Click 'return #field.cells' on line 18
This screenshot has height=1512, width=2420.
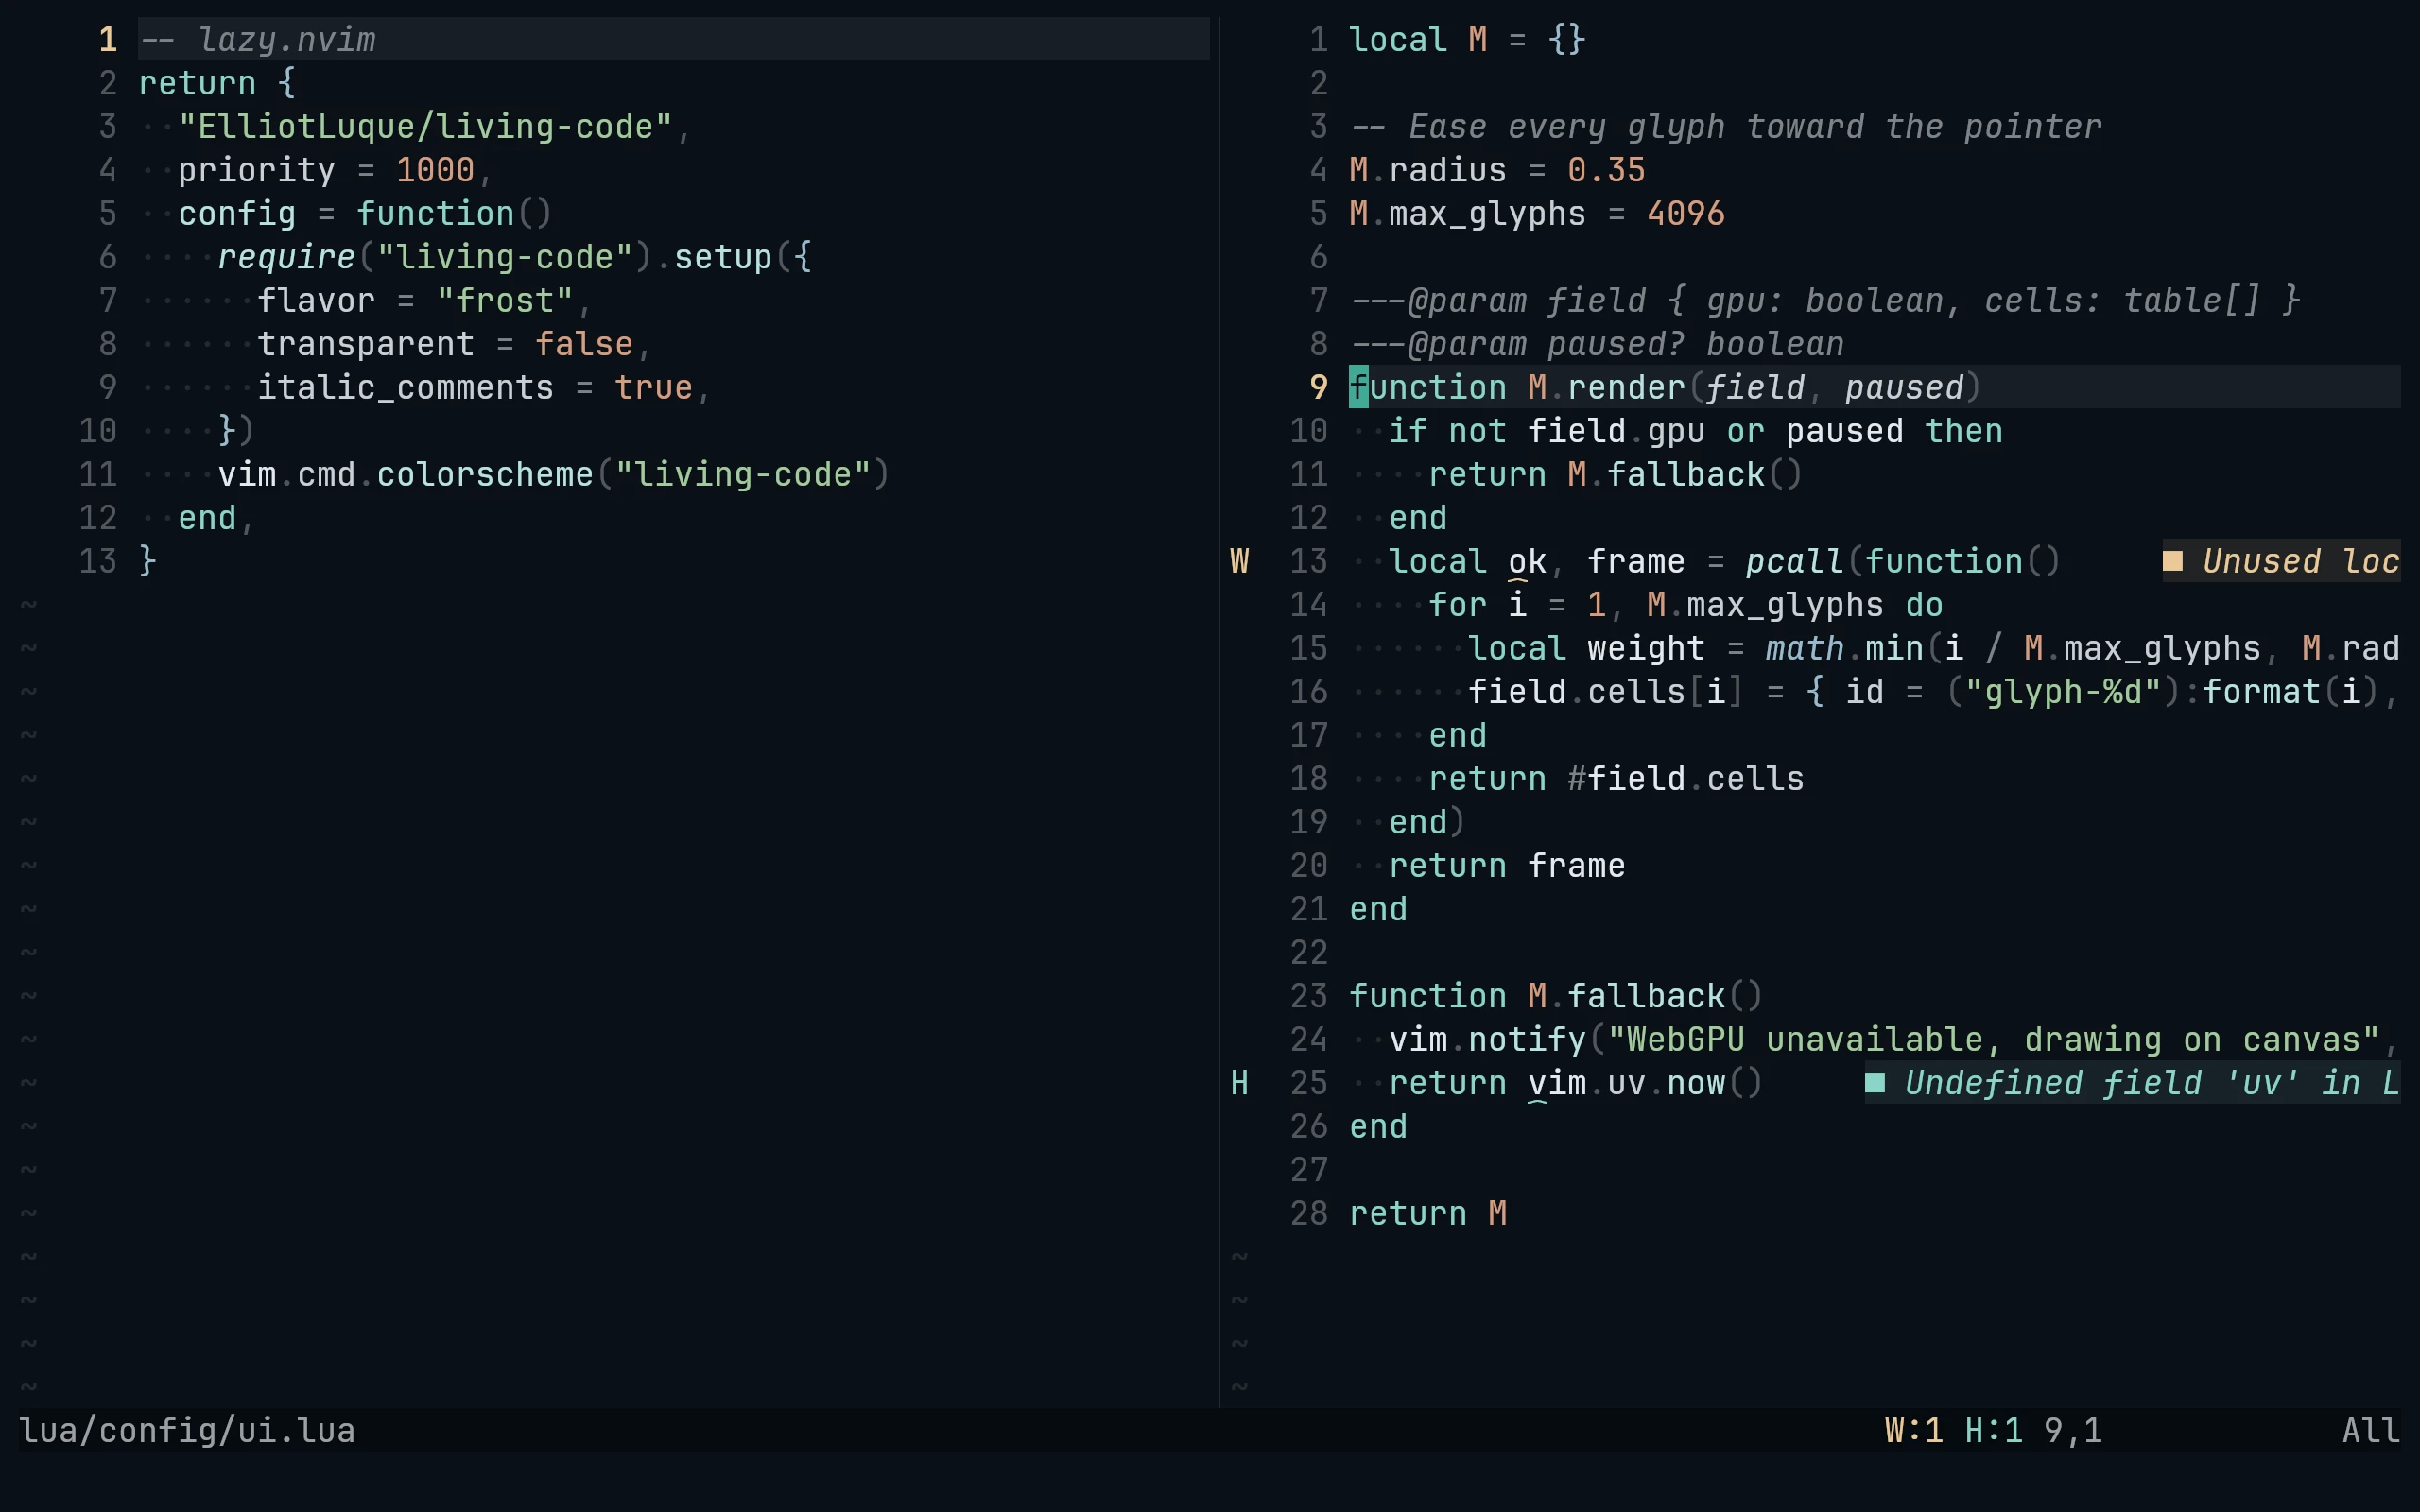point(1616,778)
